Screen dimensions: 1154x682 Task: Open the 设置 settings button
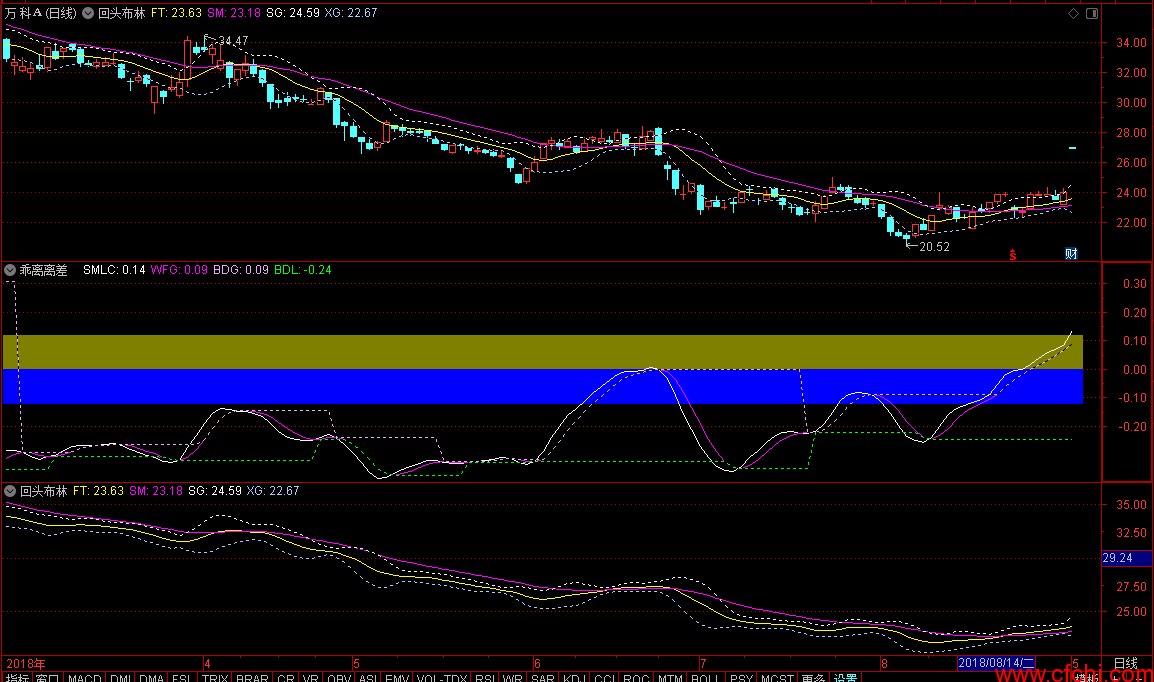[846, 677]
